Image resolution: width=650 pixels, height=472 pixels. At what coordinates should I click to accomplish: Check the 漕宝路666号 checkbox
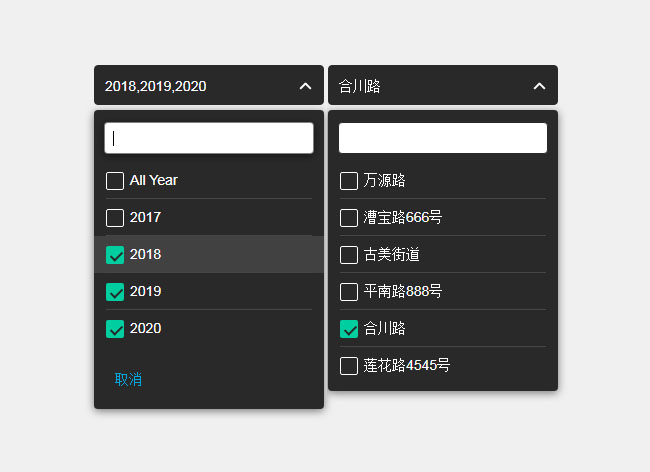pyautogui.click(x=349, y=218)
